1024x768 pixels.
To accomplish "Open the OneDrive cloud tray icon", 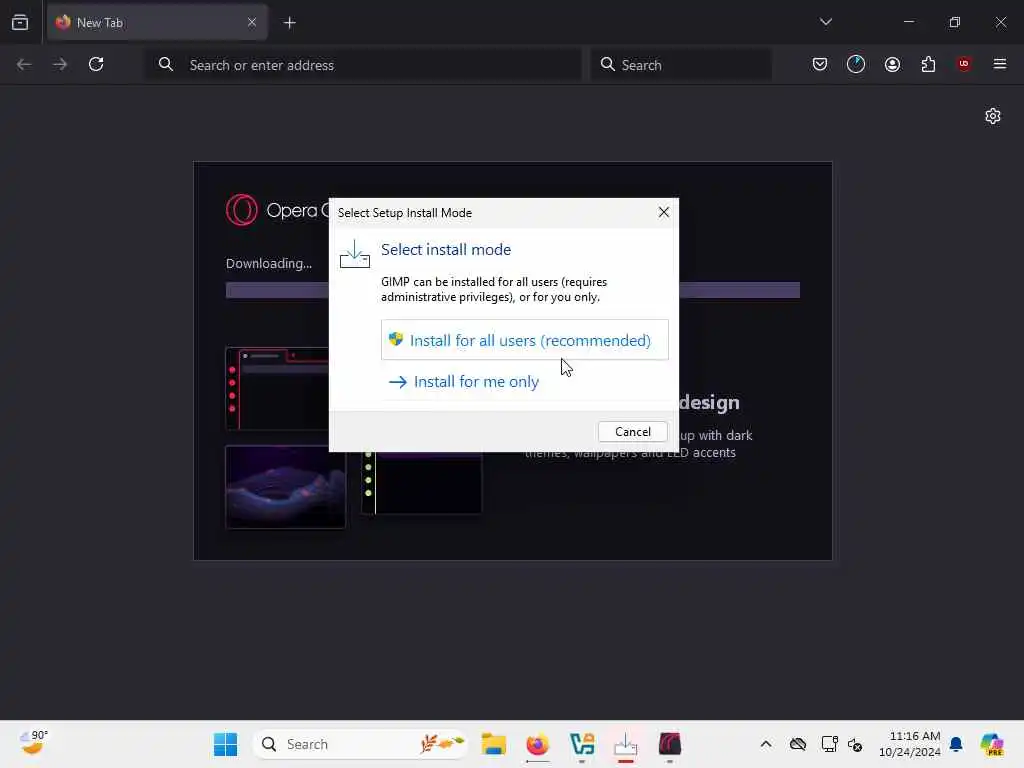I will pyautogui.click(x=797, y=744).
